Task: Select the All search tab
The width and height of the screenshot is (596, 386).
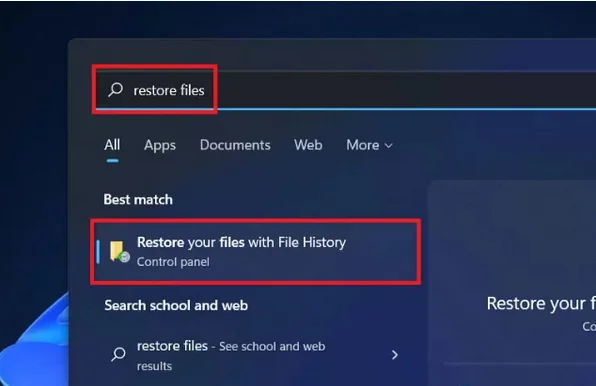Action: 112,145
